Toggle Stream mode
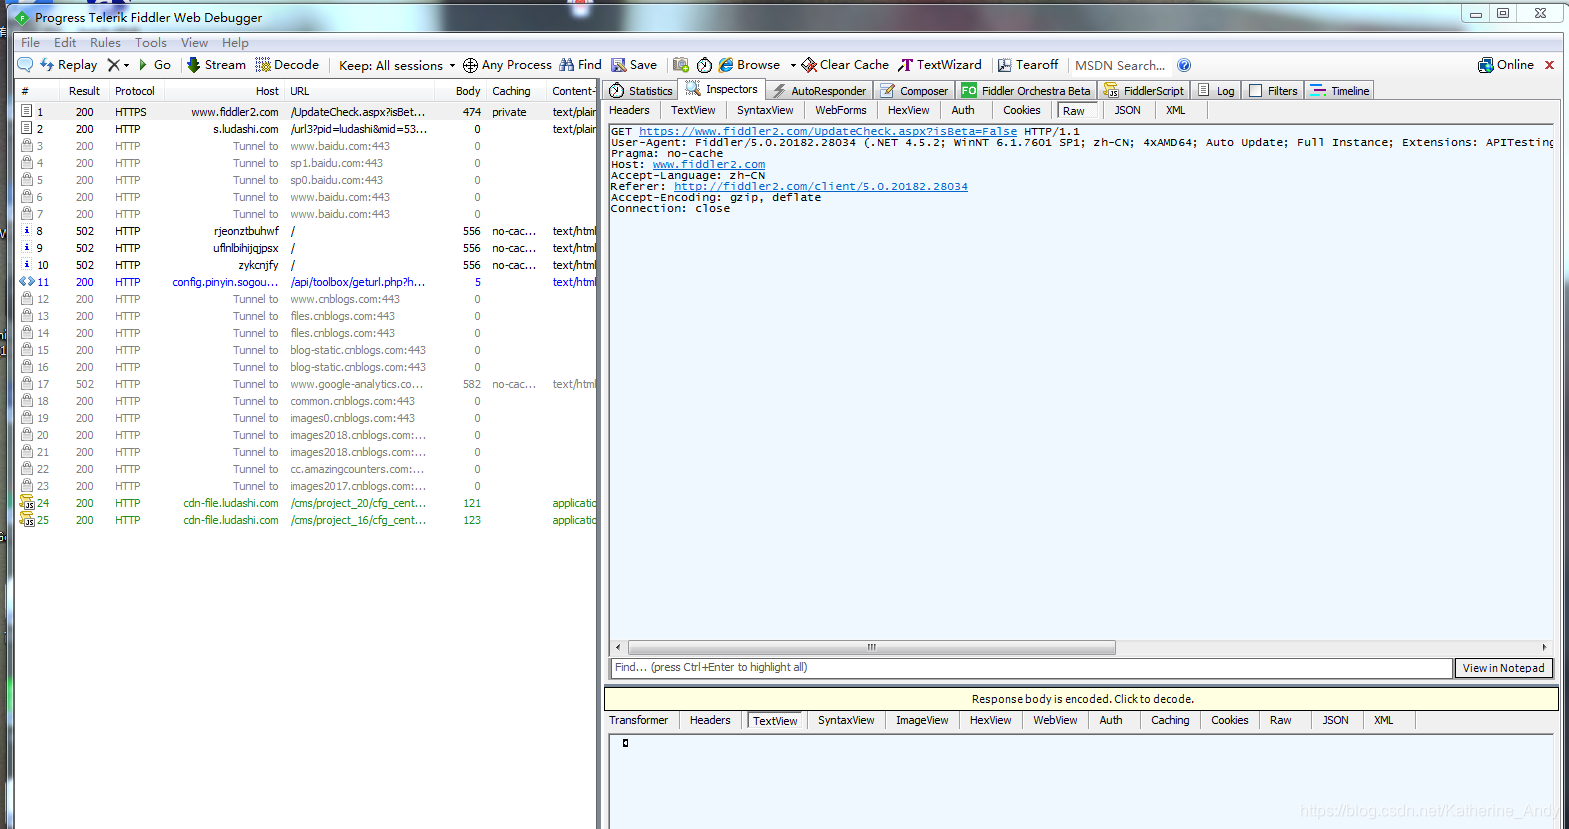 click(216, 65)
